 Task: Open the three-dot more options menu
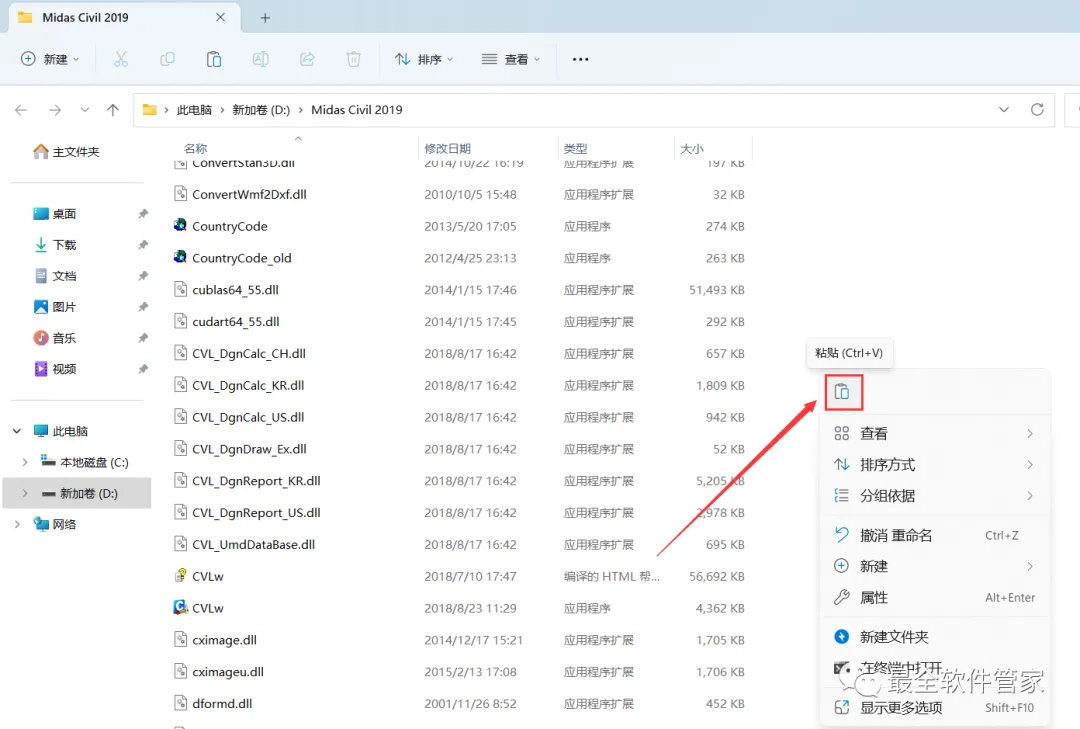(x=581, y=59)
